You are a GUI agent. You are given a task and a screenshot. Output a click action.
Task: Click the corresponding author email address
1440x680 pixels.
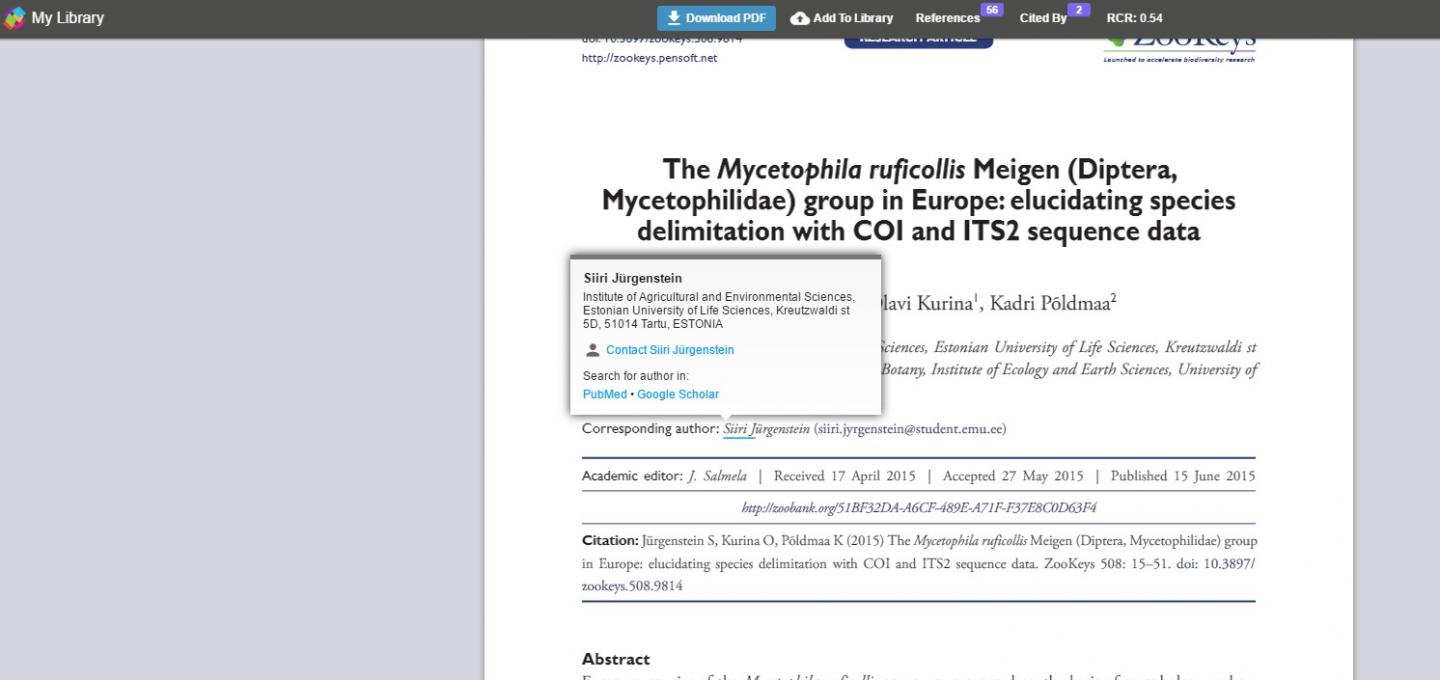(909, 429)
